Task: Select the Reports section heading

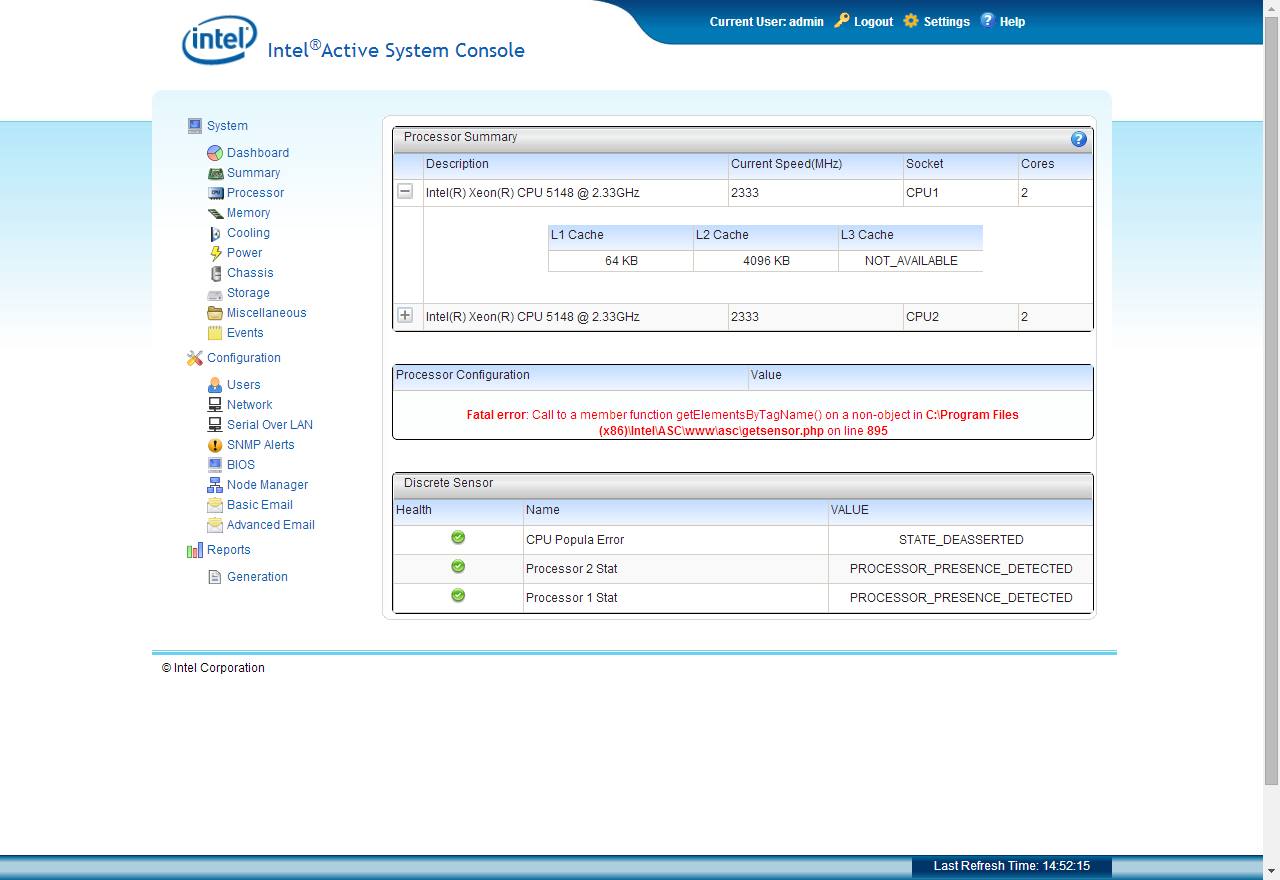Action: coord(229,550)
